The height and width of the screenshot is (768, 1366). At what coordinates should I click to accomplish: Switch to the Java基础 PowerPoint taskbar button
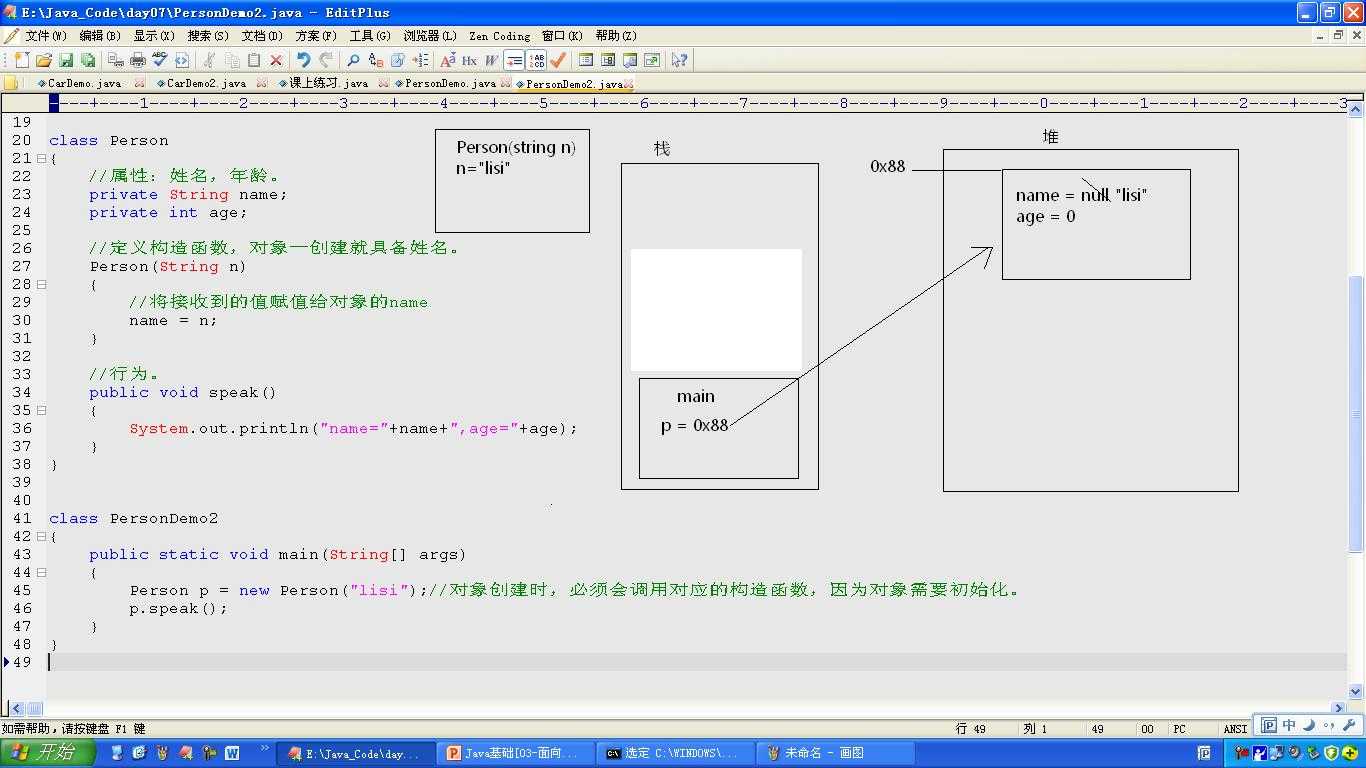coord(514,753)
